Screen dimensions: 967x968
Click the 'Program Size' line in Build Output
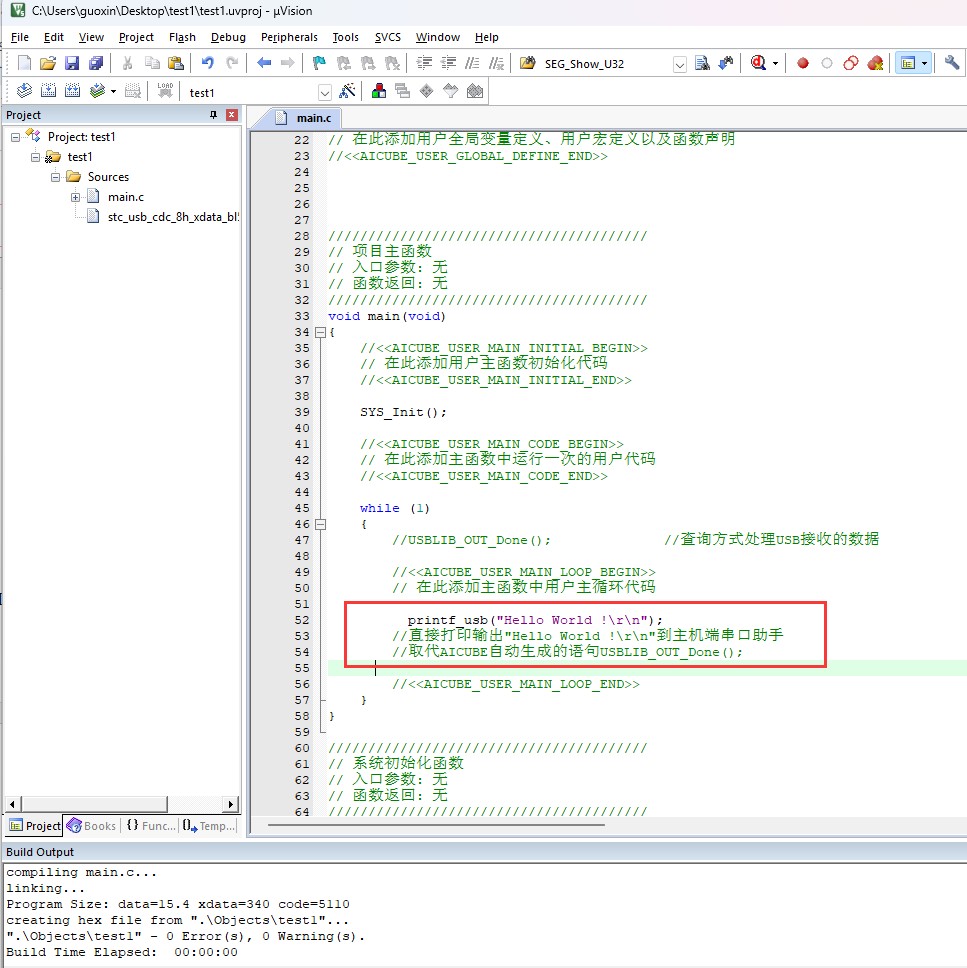(x=178, y=904)
